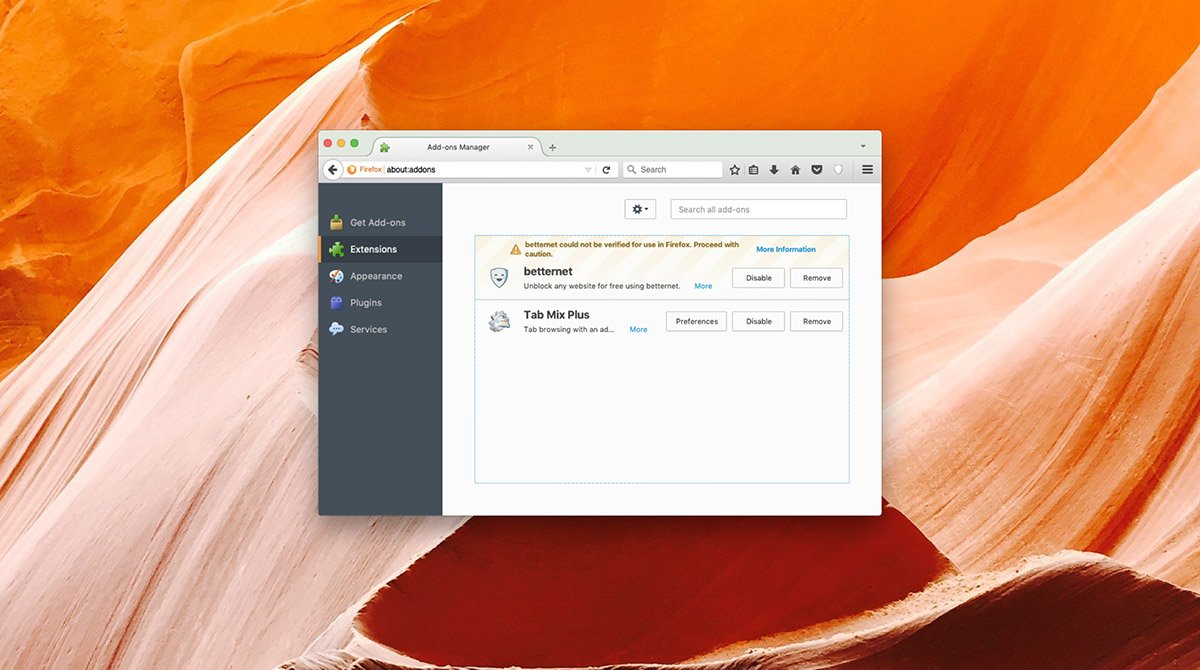Save to Pocket icon
This screenshot has height=670, width=1200.
(817, 170)
